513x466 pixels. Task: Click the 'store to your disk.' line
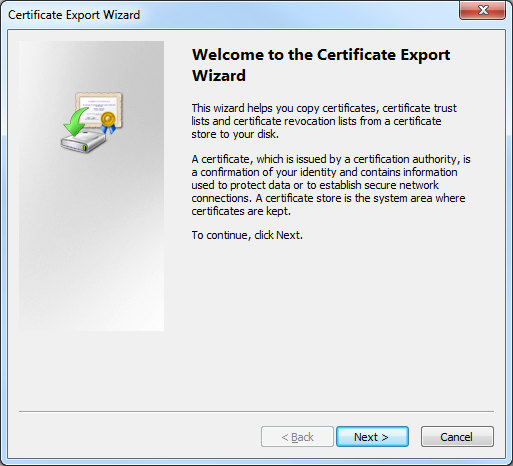[235, 134]
